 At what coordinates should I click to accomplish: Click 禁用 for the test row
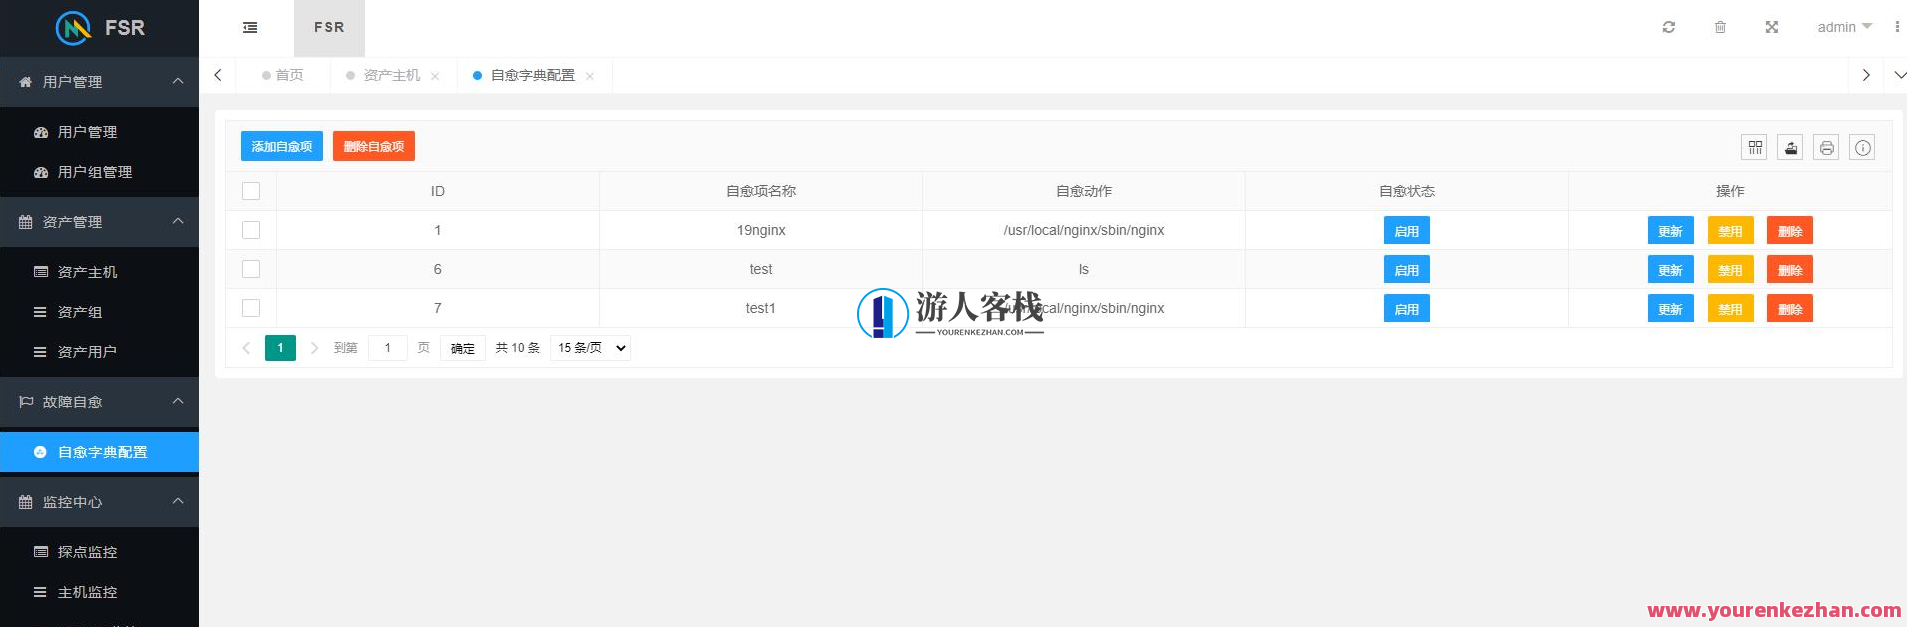(1731, 270)
